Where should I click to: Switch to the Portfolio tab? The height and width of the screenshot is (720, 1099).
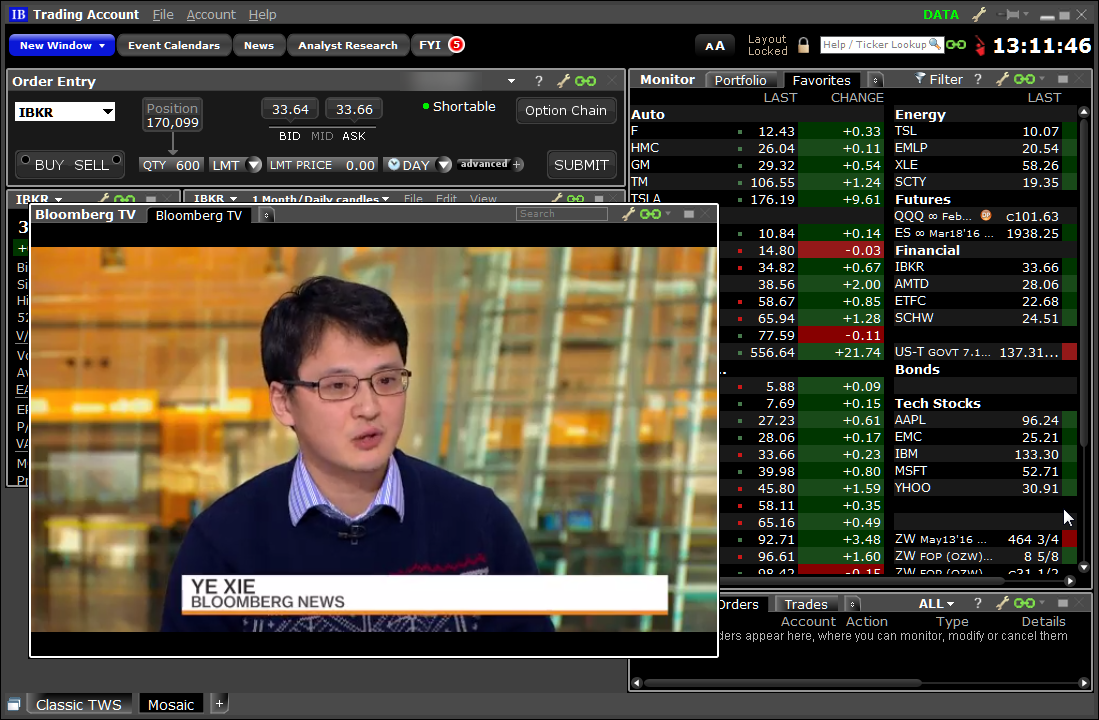[740, 80]
